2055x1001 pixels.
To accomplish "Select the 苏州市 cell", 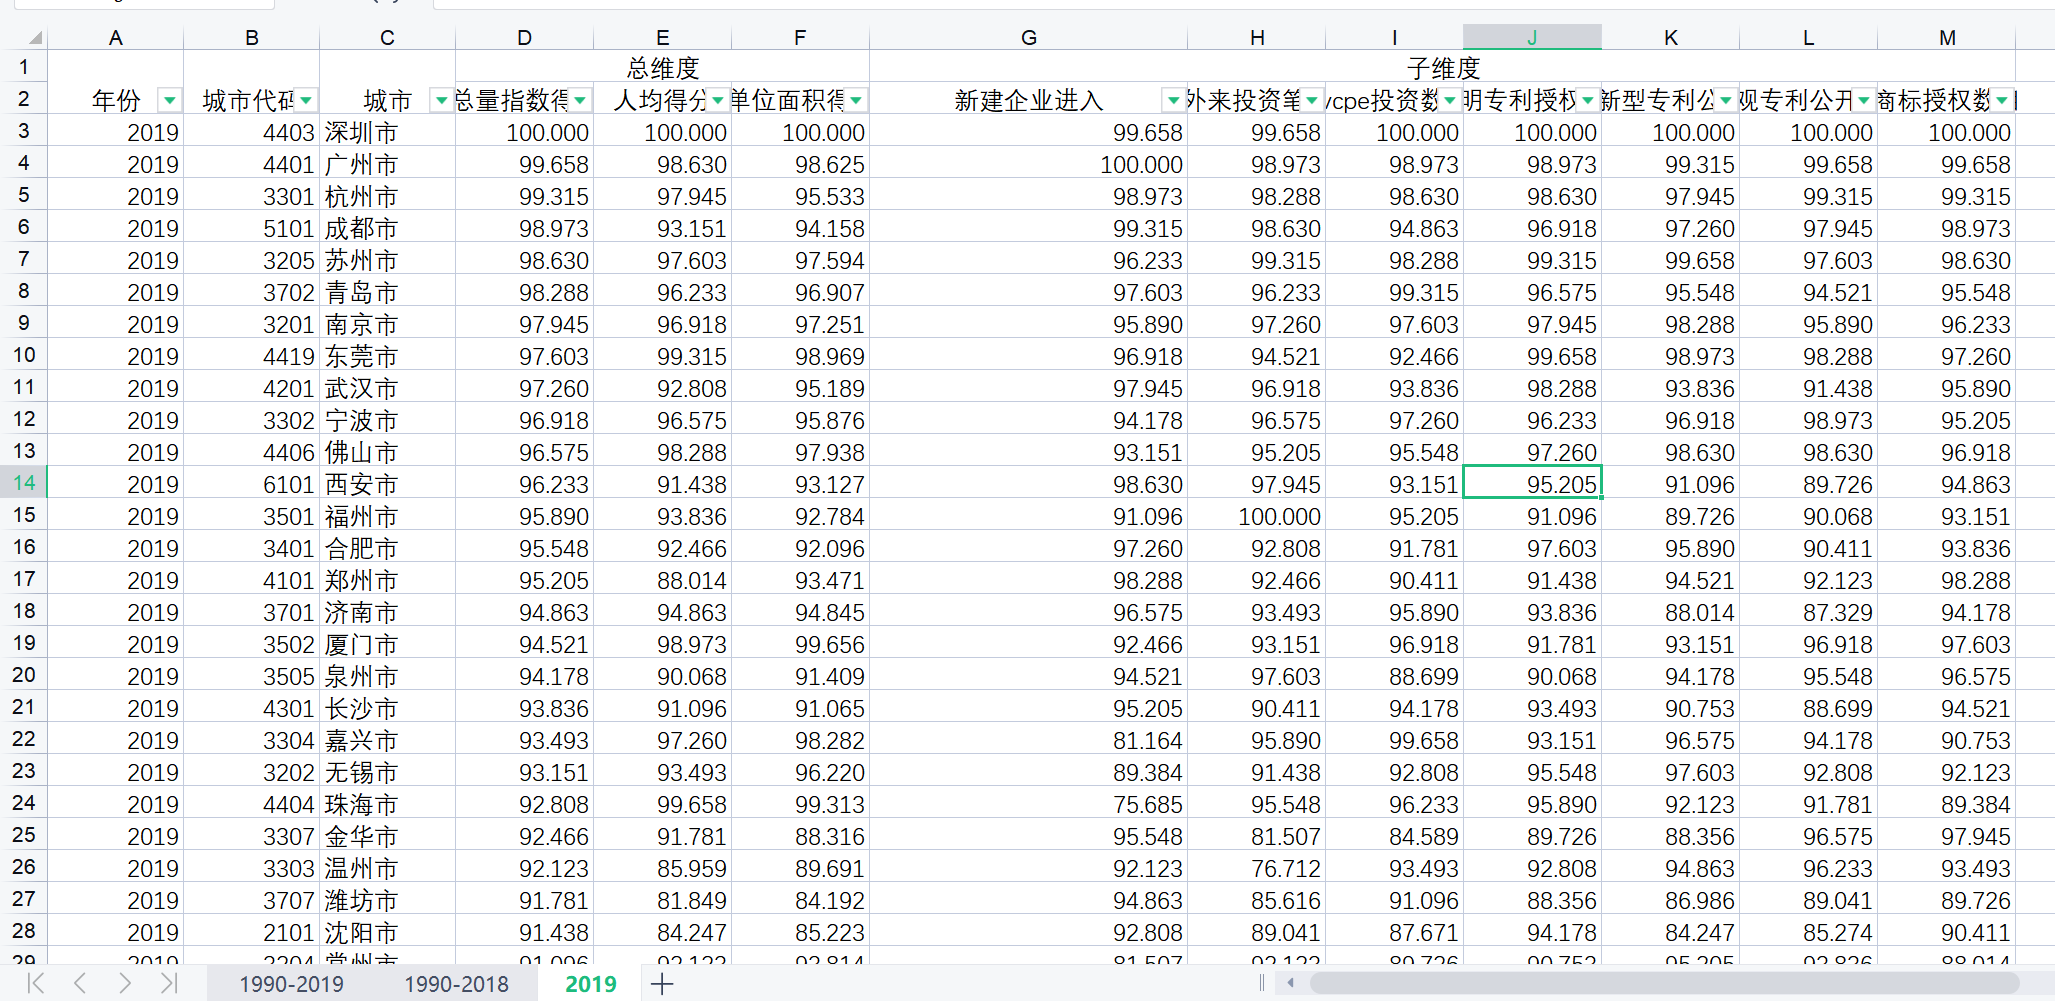I will (388, 260).
